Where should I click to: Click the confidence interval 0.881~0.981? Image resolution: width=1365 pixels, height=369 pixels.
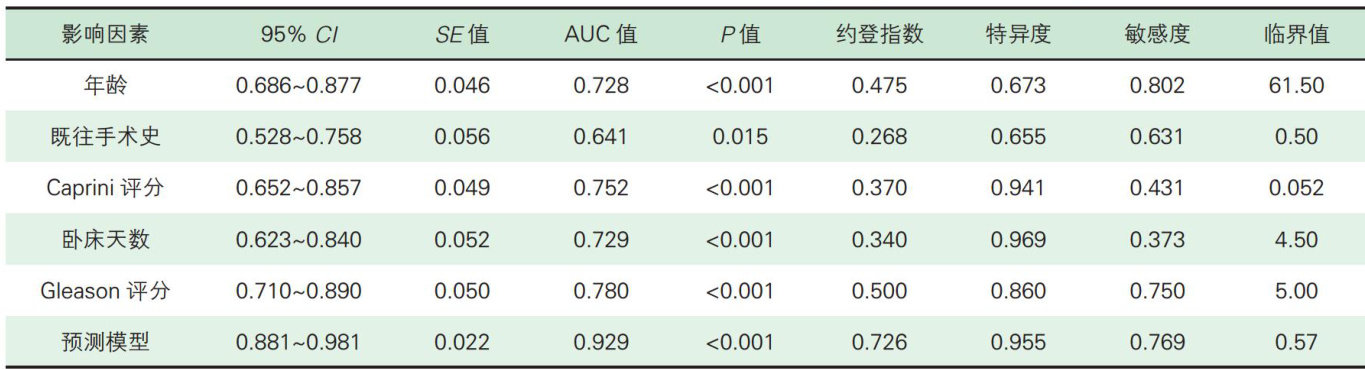tap(299, 343)
